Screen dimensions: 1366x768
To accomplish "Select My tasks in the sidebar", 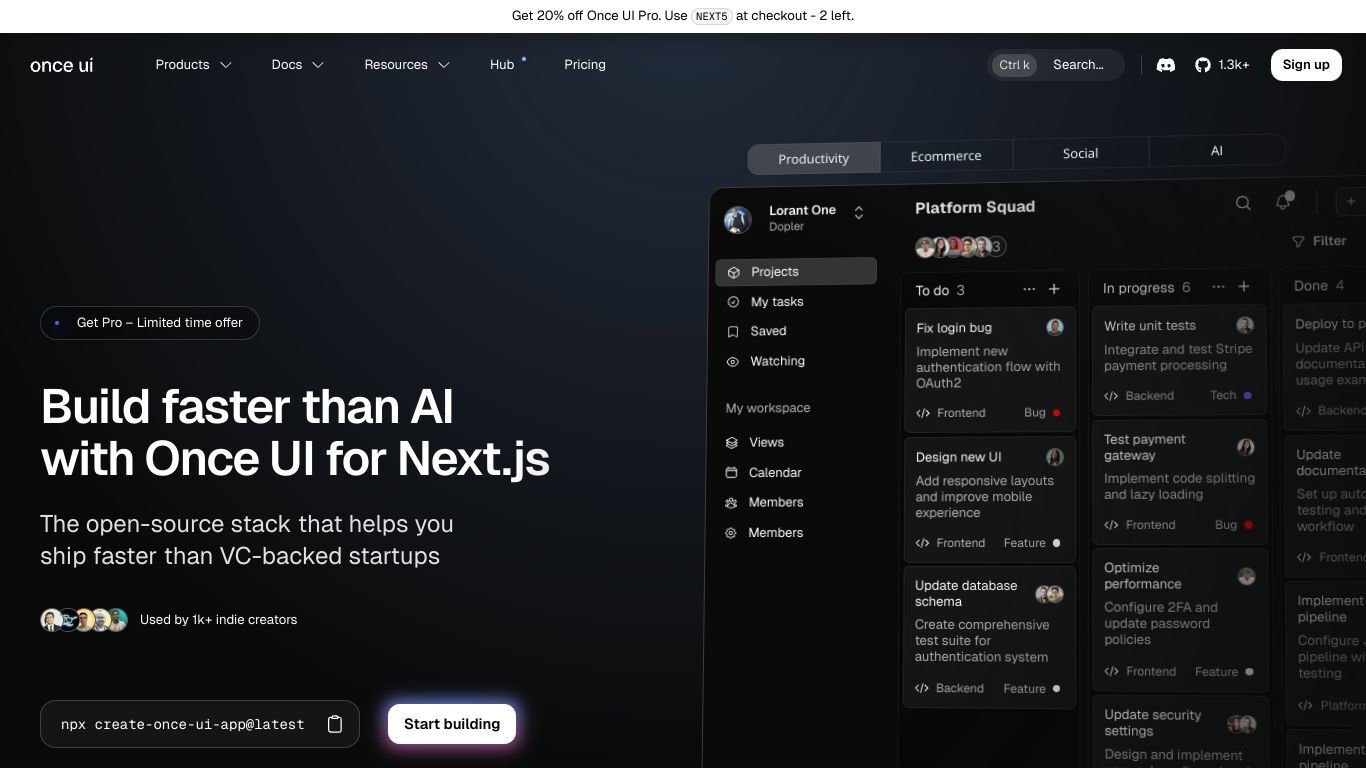I will click(x=777, y=302).
